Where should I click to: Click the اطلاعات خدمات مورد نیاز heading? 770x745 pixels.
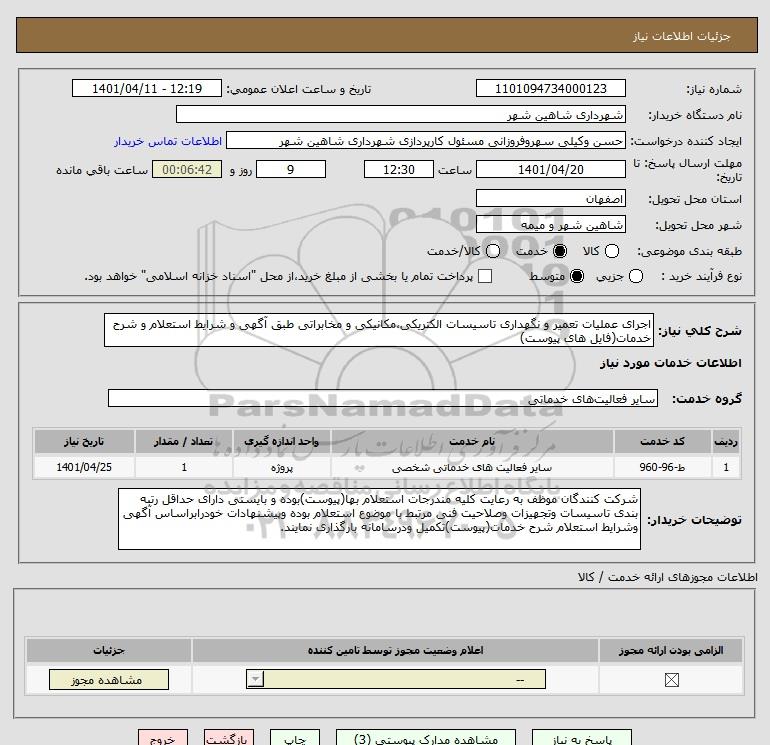[x=670, y=363]
